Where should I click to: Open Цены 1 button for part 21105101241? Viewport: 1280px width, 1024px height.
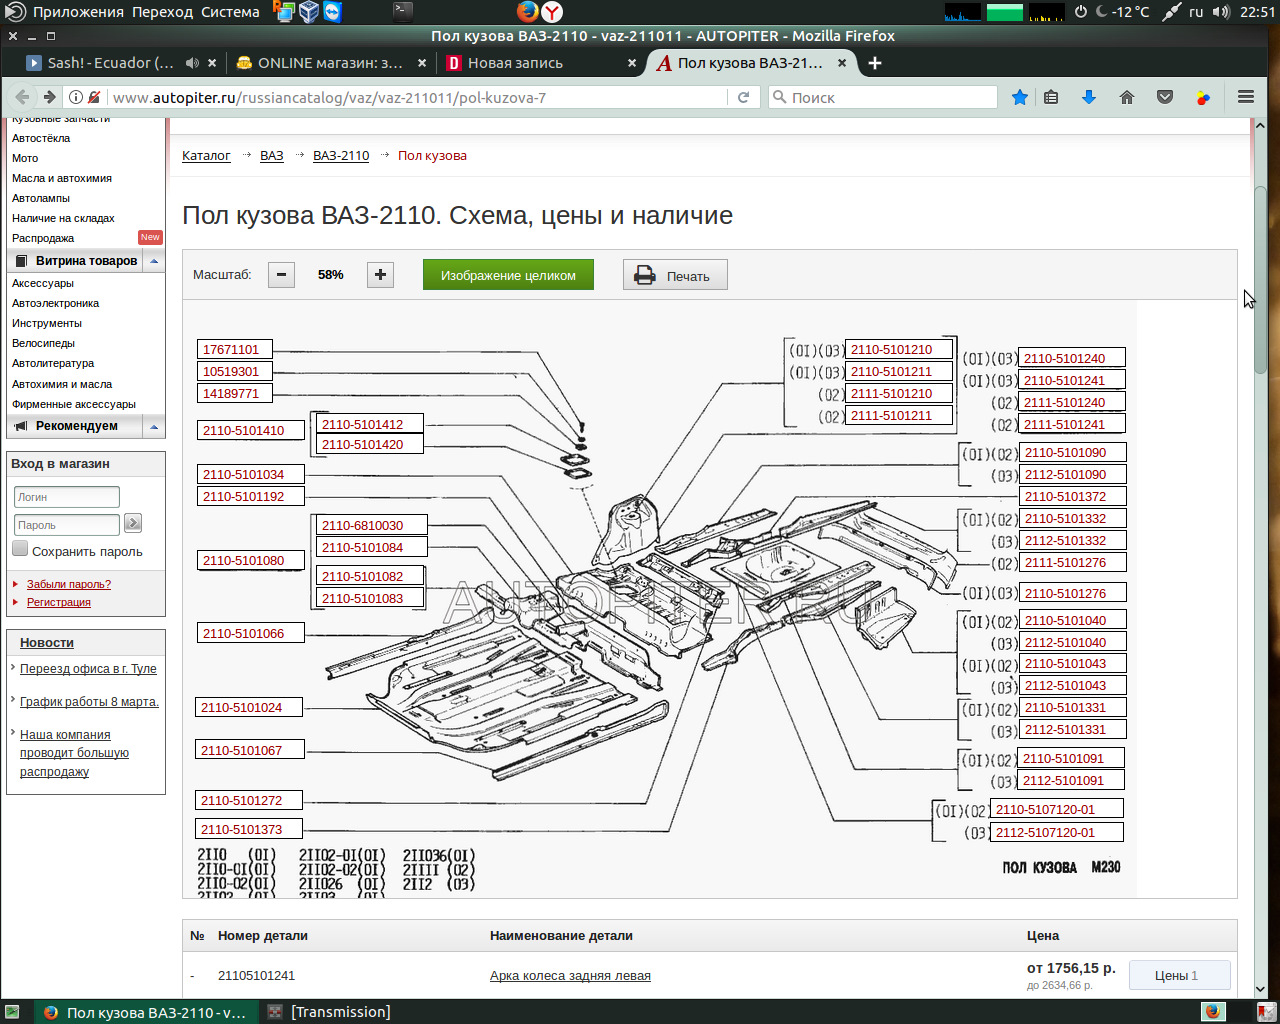pyautogui.click(x=1180, y=976)
